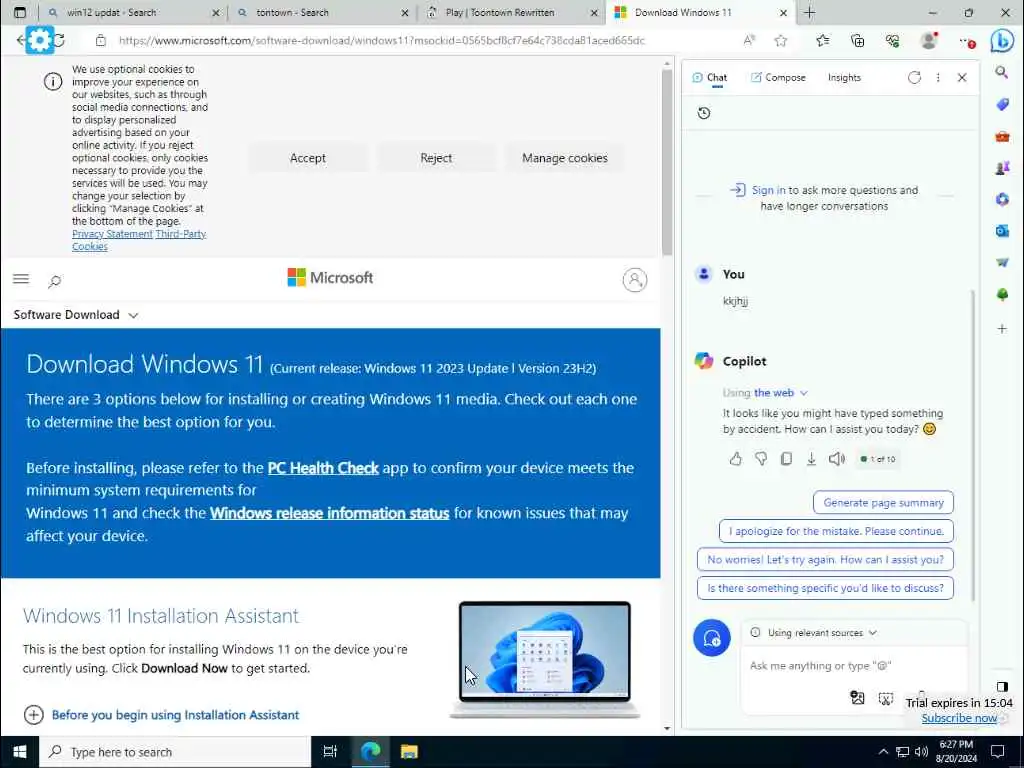The width and height of the screenshot is (1024, 768).
Task: Click the Subscribe now link
Action: pos(959,718)
